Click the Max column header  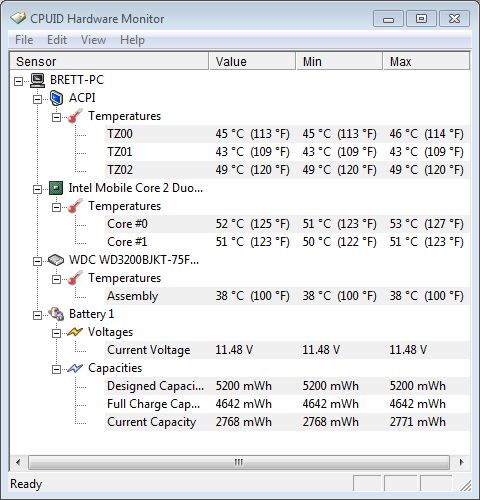click(x=426, y=61)
